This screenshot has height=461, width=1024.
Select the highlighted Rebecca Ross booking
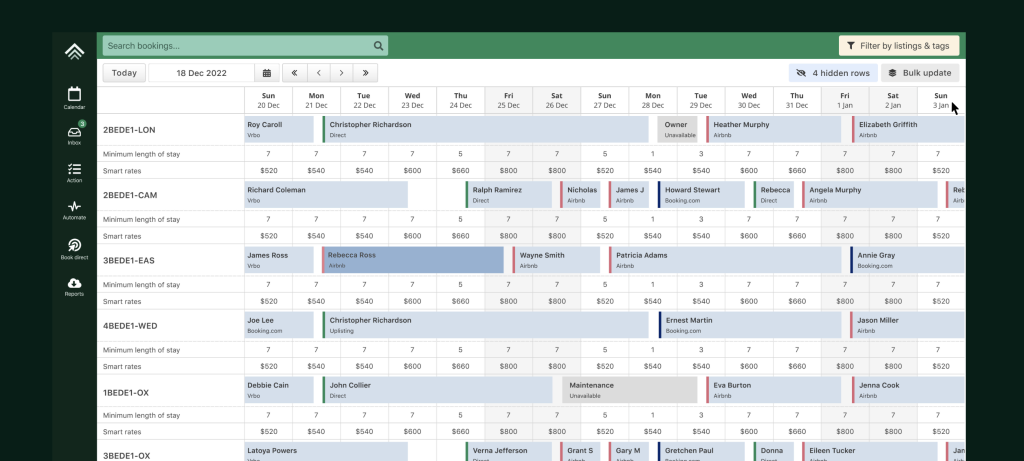click(x=412, y=260)
